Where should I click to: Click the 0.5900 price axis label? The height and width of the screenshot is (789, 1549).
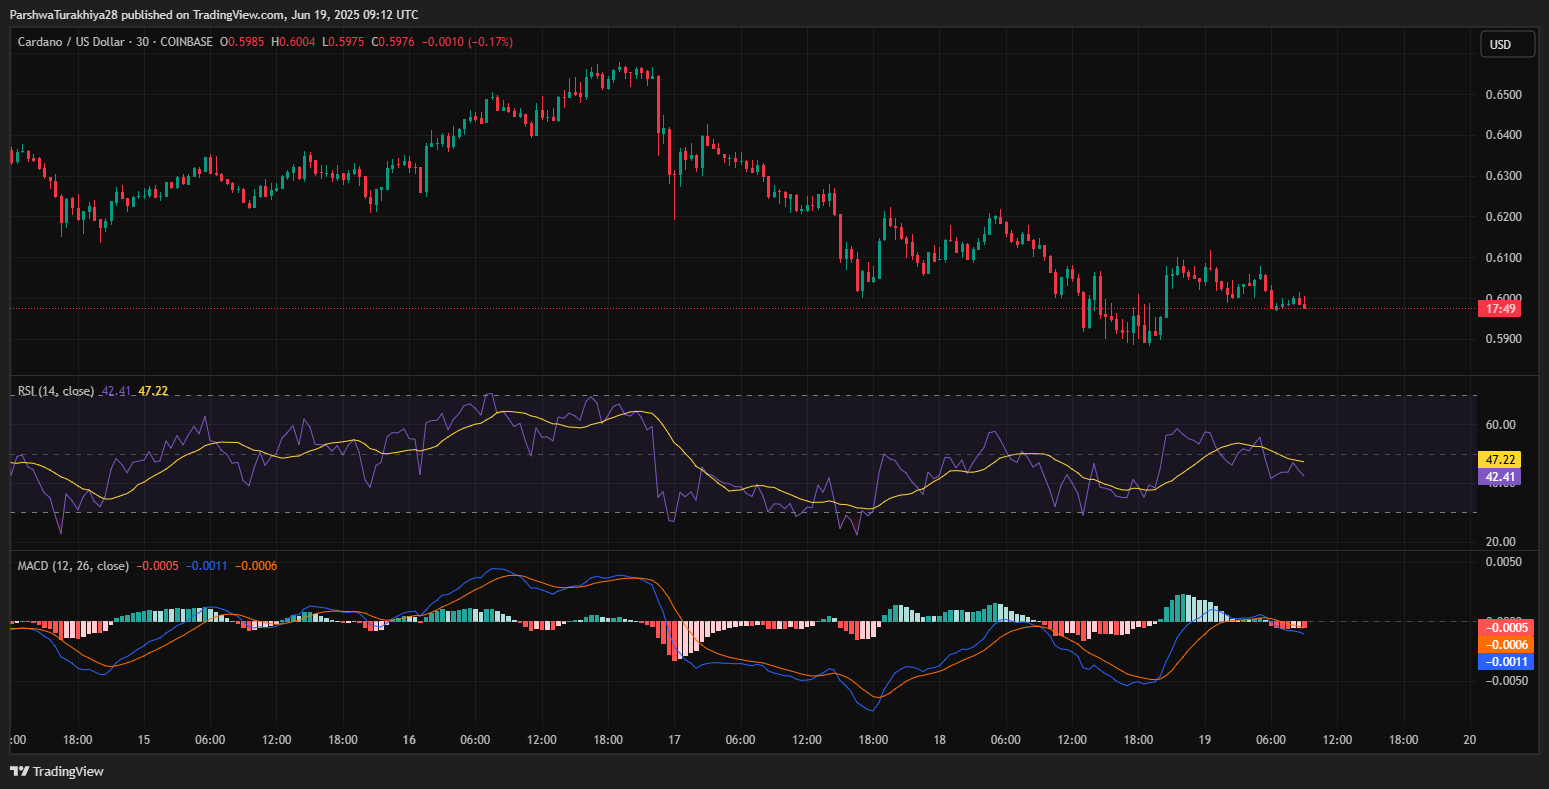[x=1504, y=339]
